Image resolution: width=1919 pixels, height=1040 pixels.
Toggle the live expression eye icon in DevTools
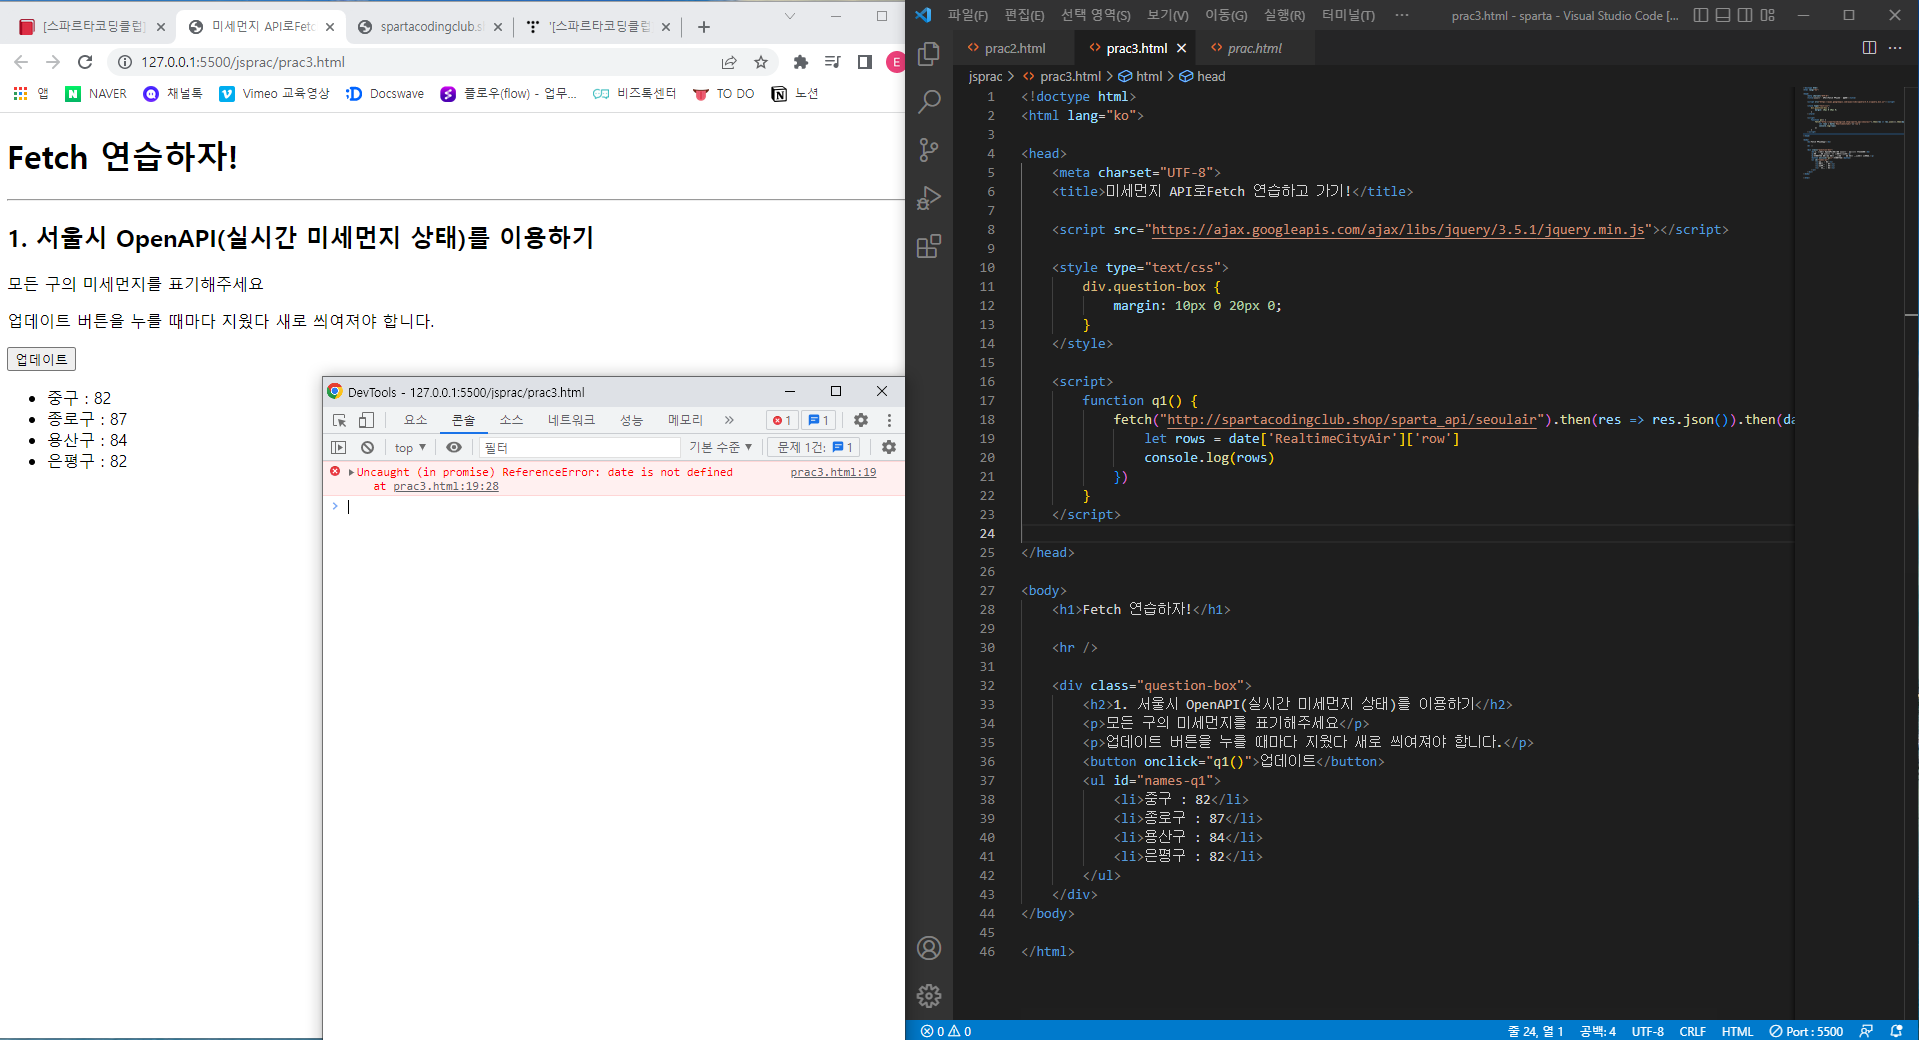(454, 447)
